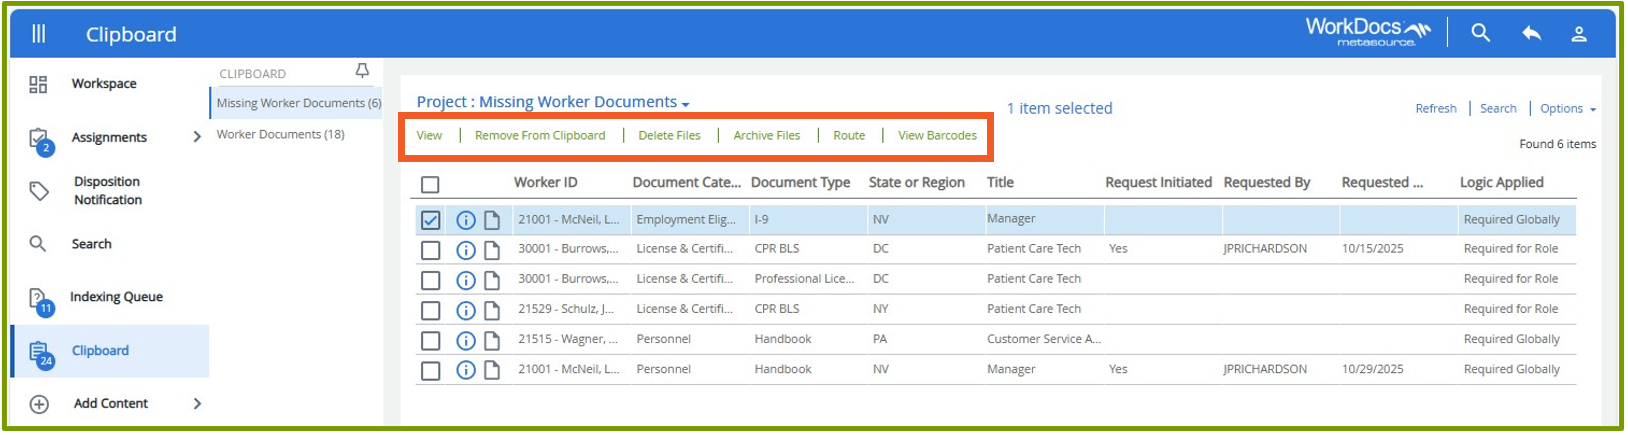Click the search magnifier icon in header

[1480, 34]
